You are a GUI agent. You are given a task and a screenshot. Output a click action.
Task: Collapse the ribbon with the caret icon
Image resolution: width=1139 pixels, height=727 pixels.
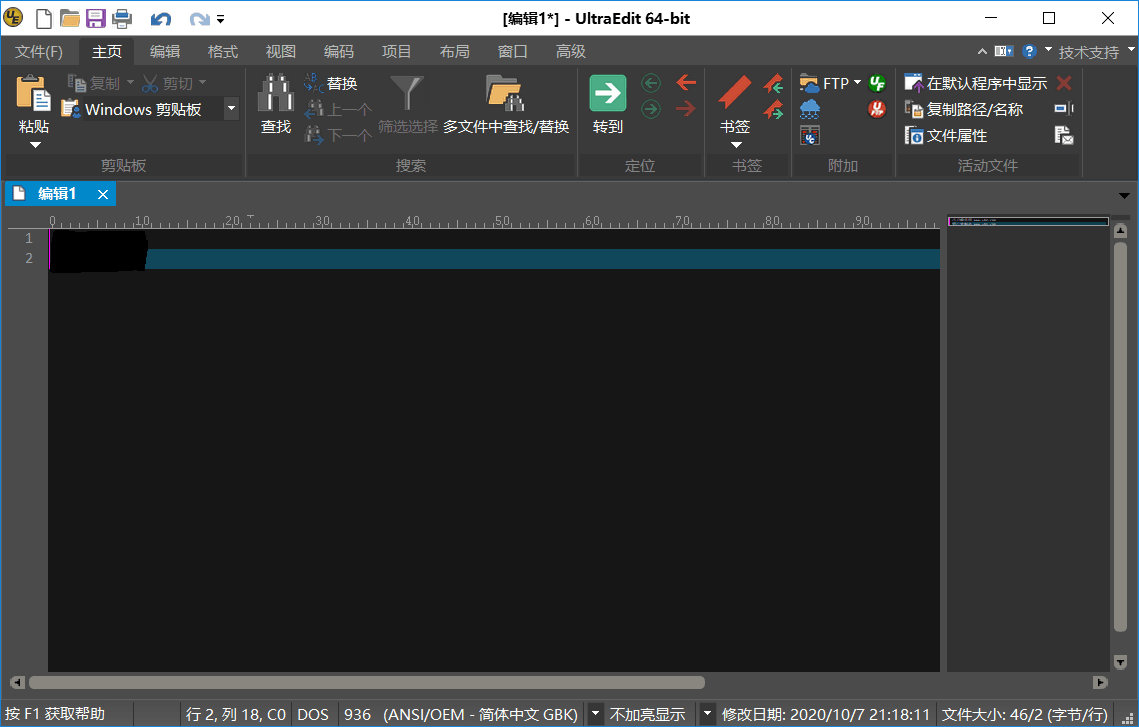point(982,52)
